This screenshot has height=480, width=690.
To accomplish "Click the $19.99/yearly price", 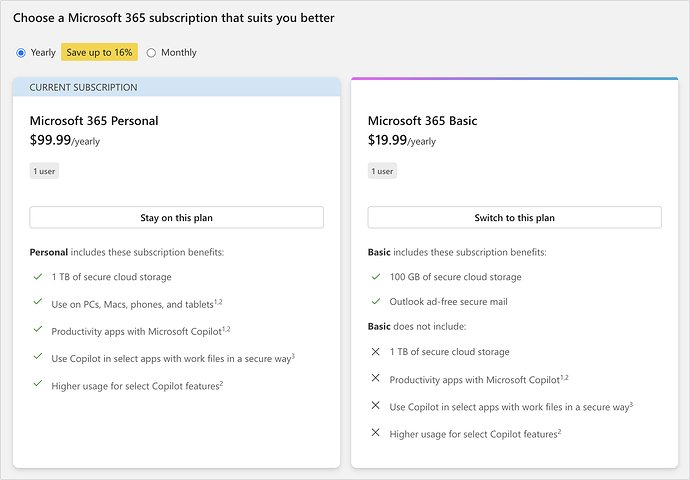I will [x=402, y=140].
